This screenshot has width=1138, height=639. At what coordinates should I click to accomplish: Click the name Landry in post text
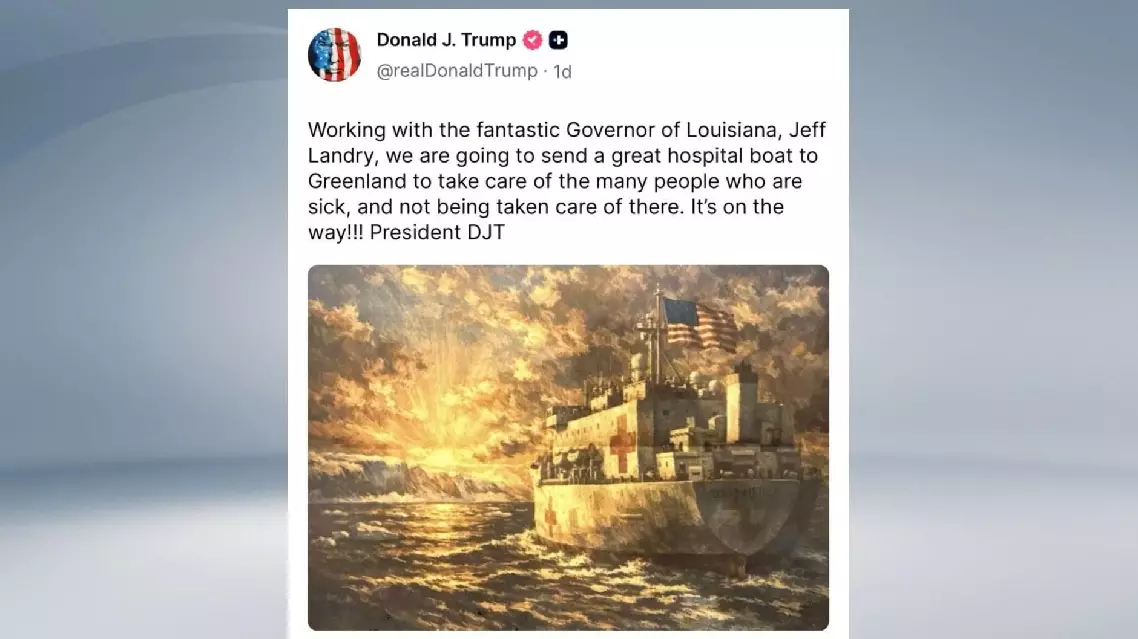coord(340,156)
